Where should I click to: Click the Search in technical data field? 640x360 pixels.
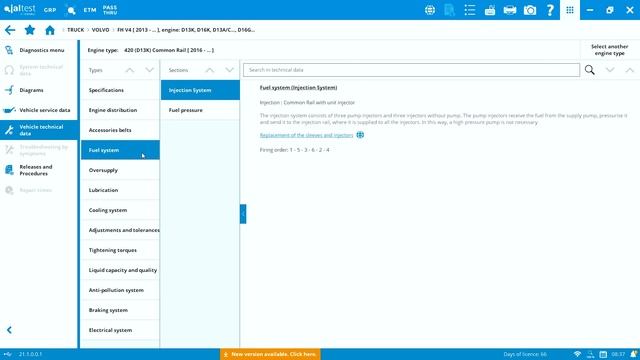point(411,70)
